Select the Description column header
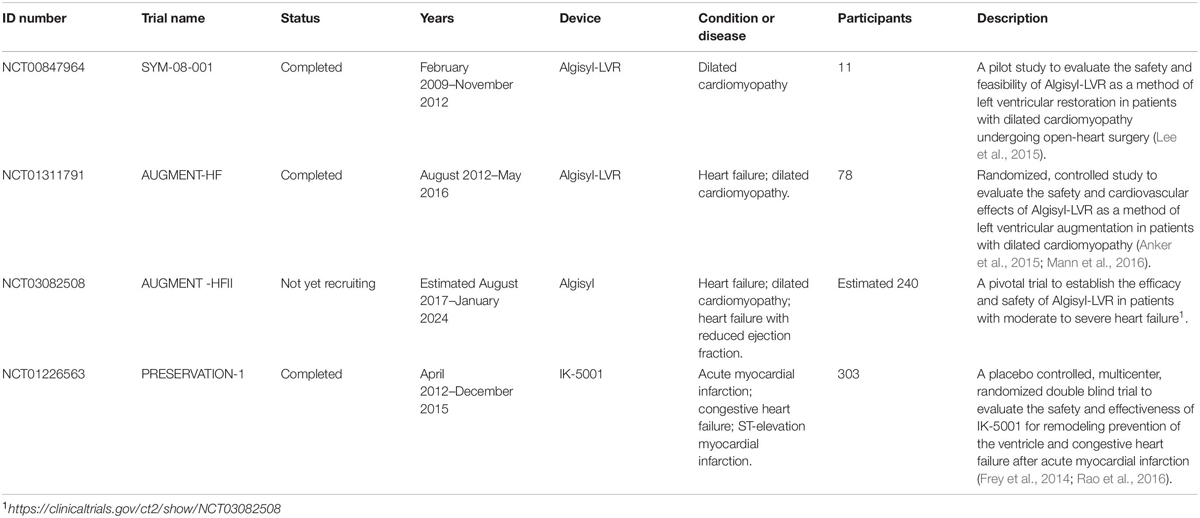This screenshot has height=518, width=1200. pos(1013,18)
